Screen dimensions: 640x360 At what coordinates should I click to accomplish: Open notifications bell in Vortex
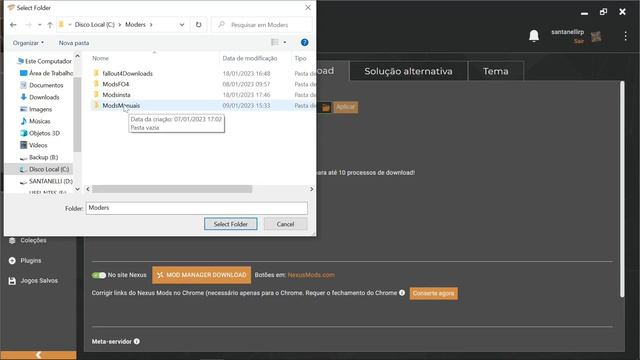tap(533, 36)
